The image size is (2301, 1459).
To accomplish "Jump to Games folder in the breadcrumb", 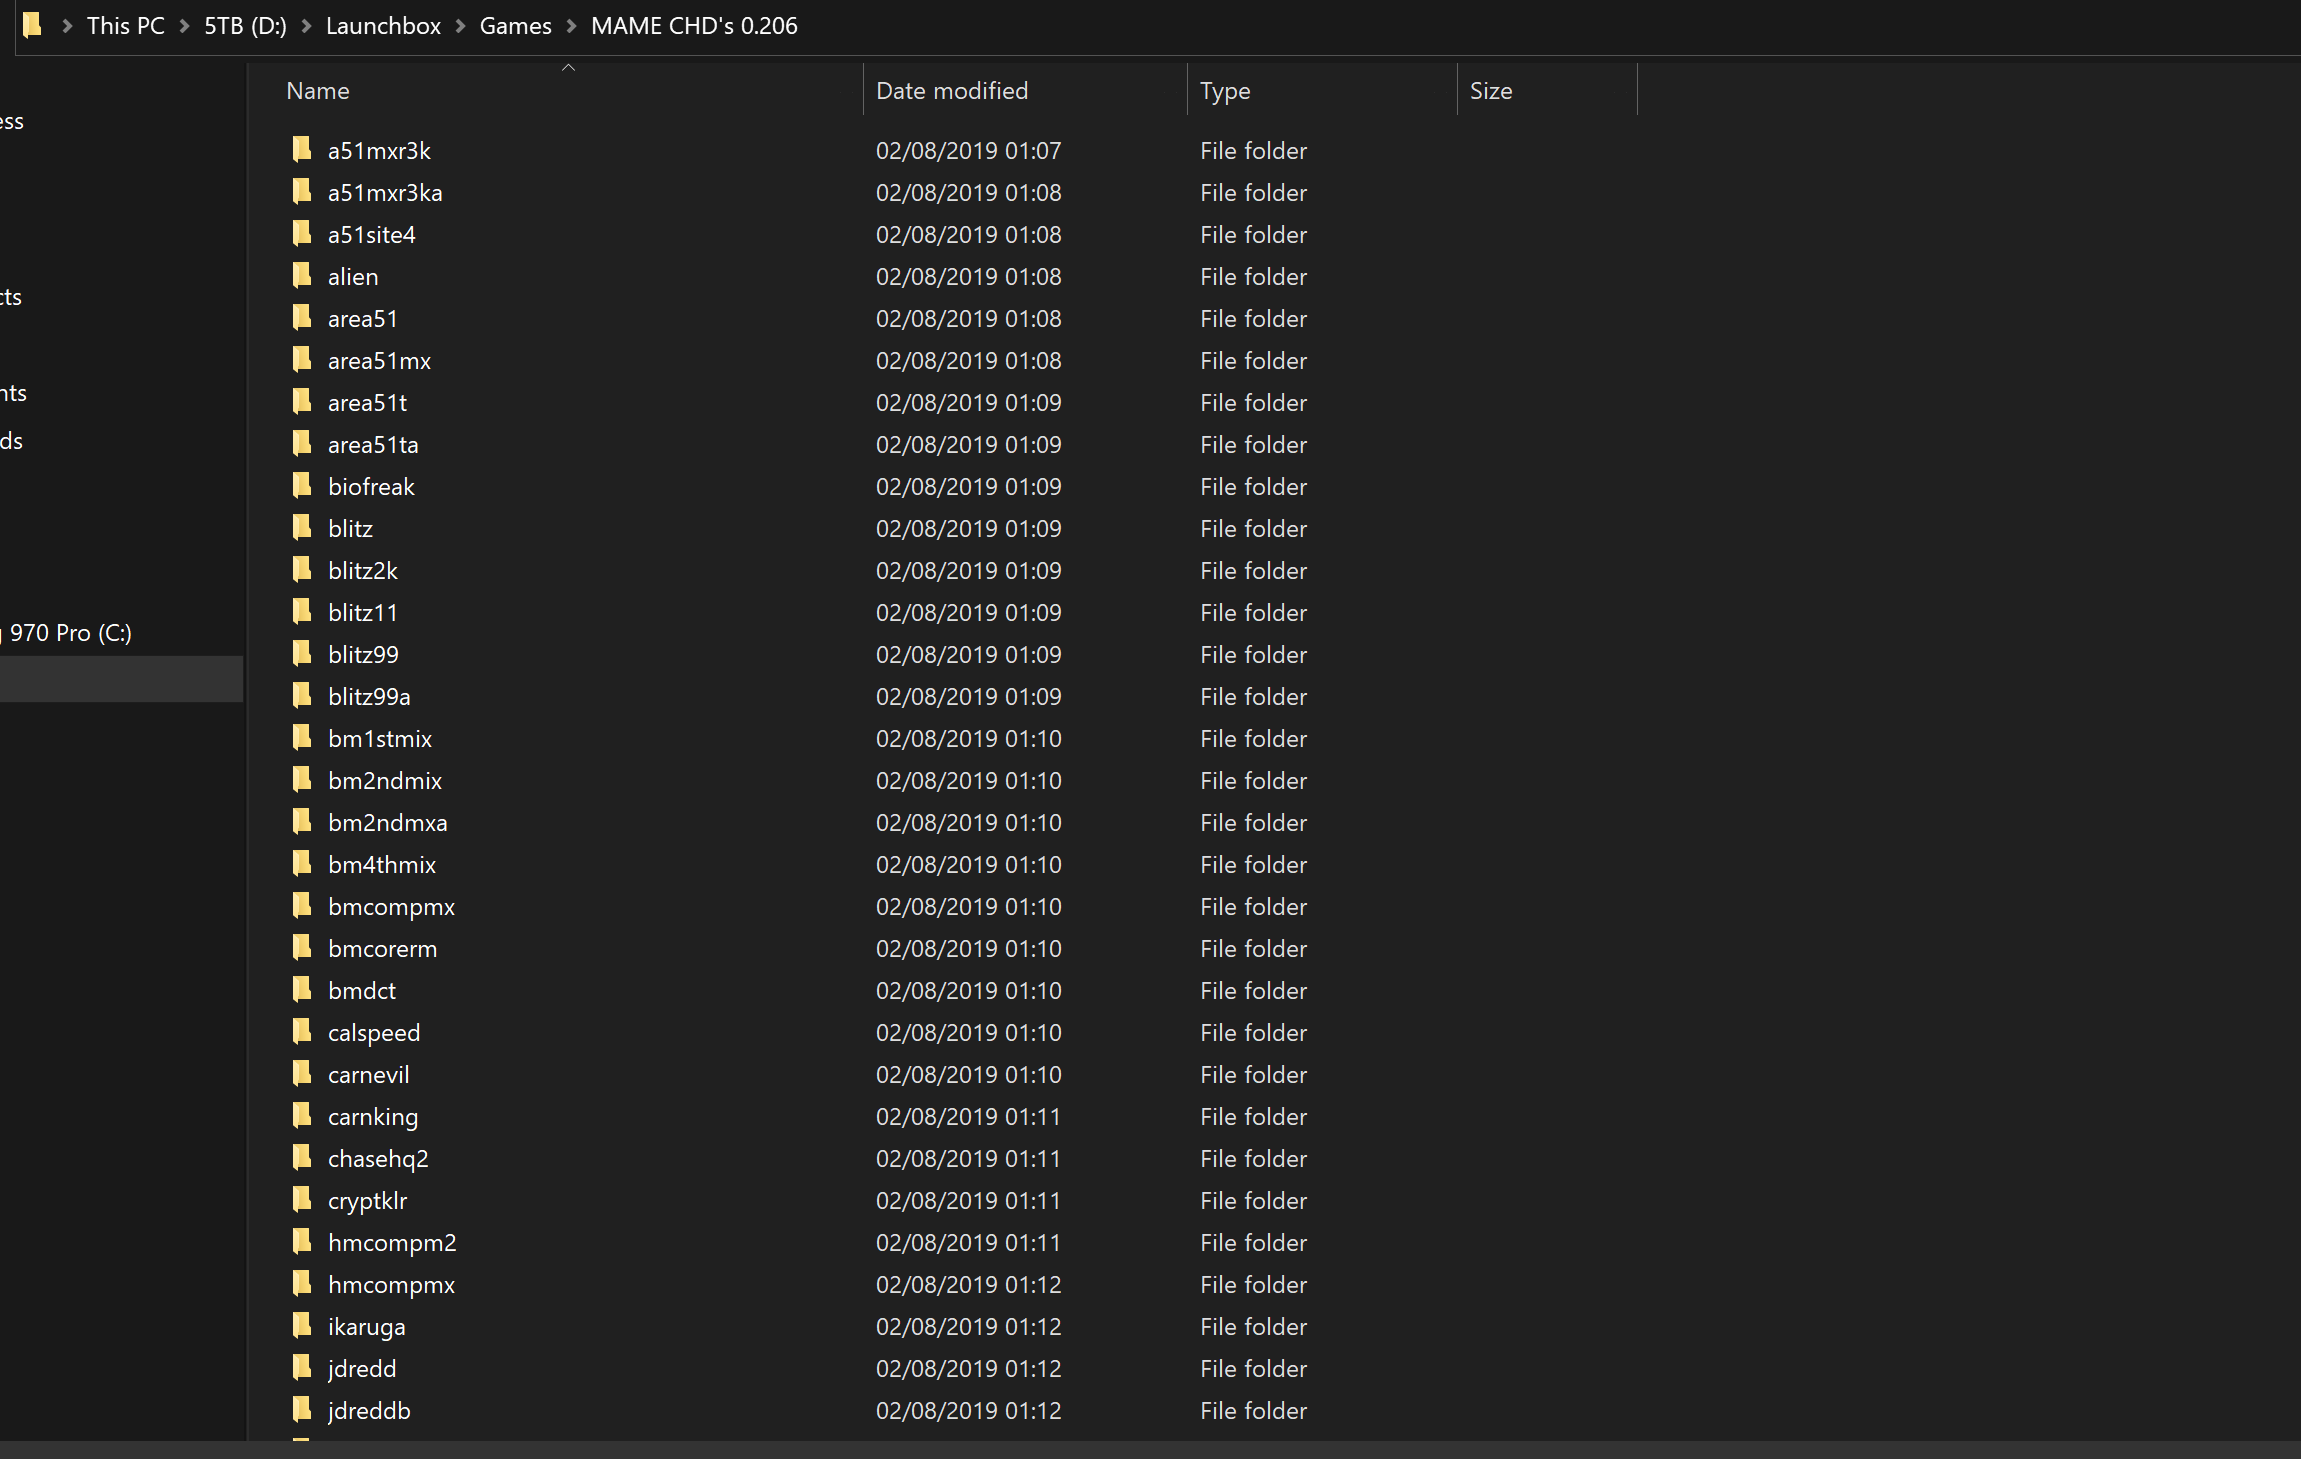I will pyautogui.click(x=516, y=26).
